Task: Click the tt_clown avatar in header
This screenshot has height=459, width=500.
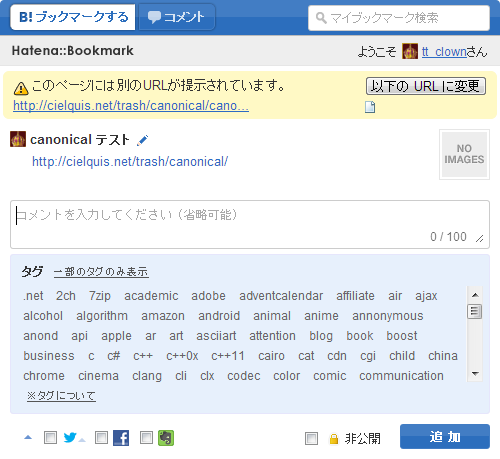Action: pyautogui.click(x=410, y=51)
